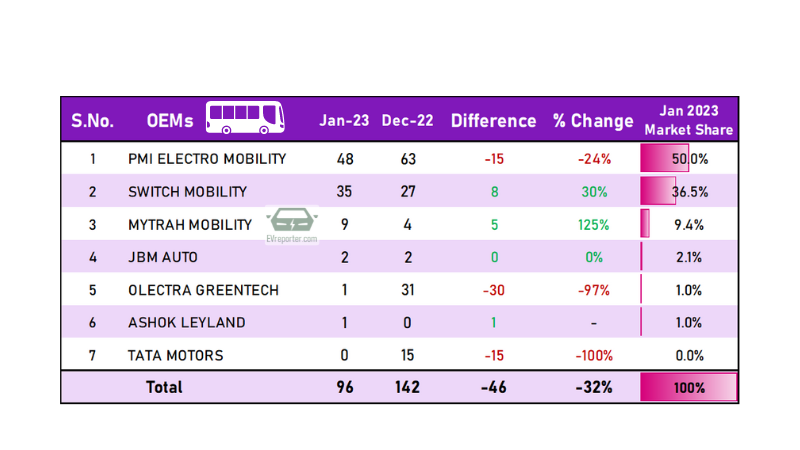
Task: Click the OEMs column header
Action: tap(168, 121)
